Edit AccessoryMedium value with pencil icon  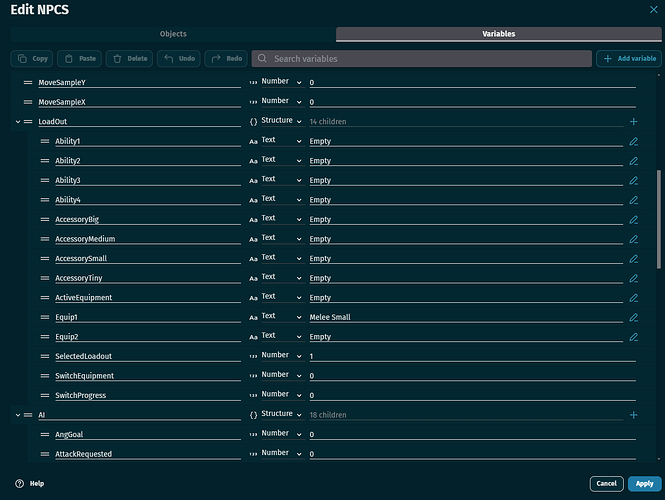[633, 239]
